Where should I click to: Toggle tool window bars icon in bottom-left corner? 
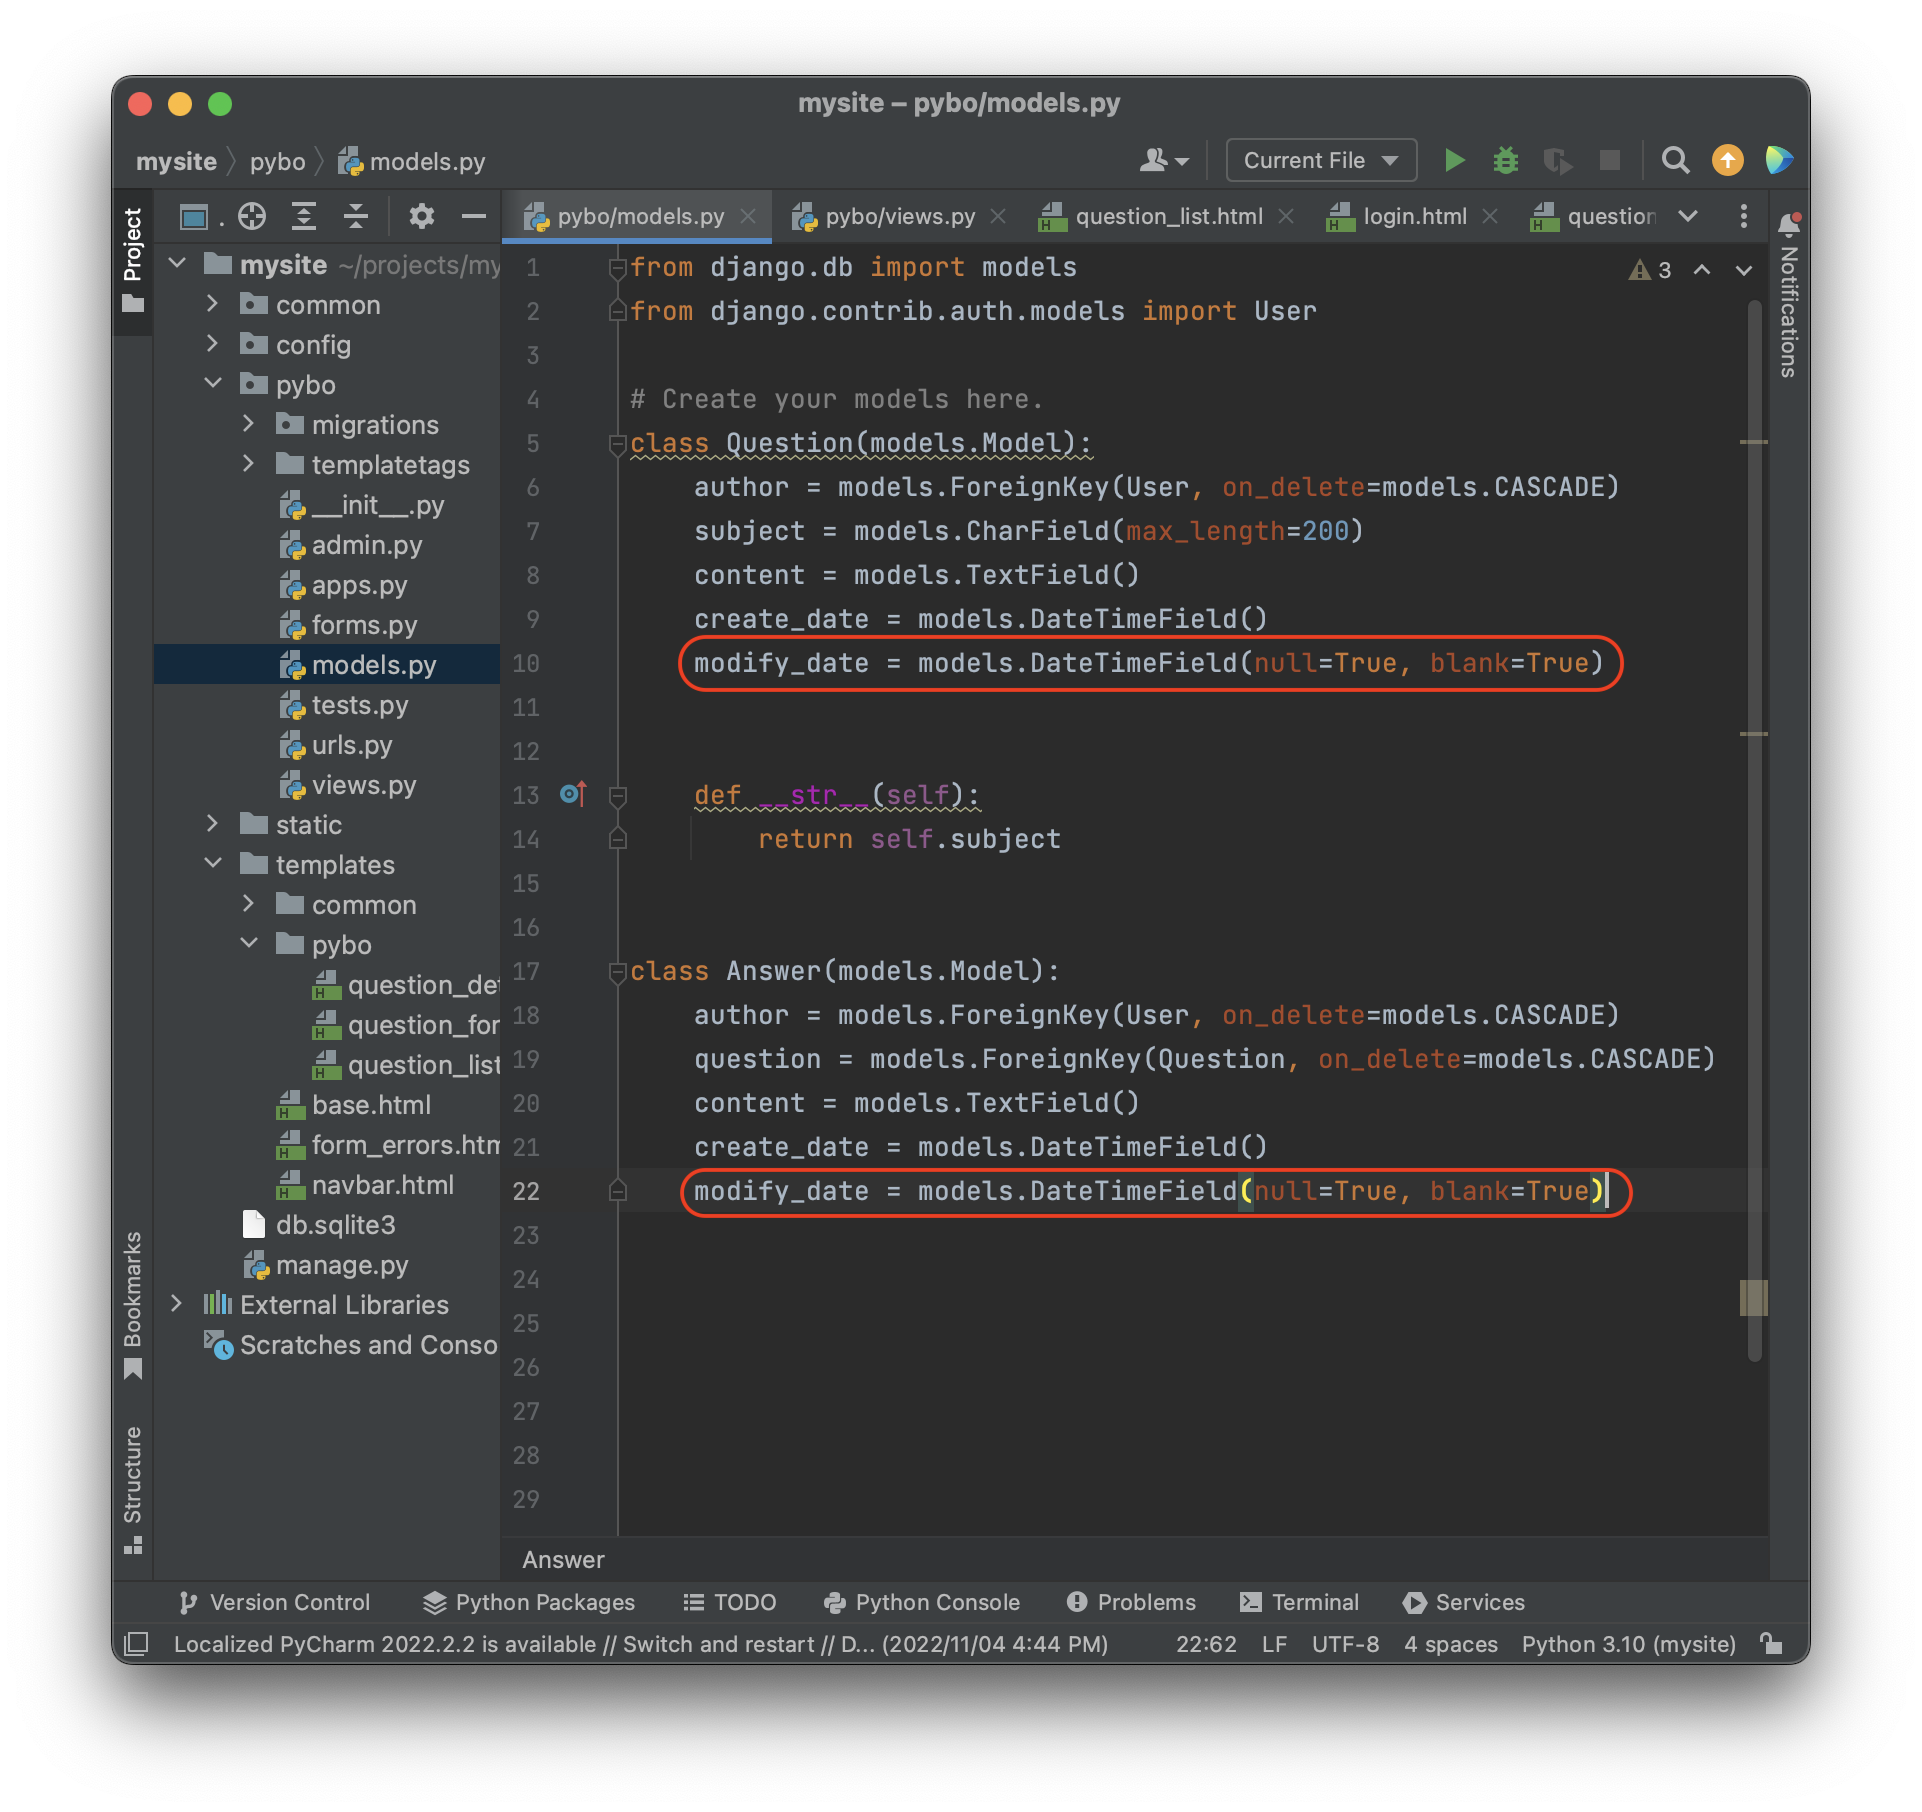click(136, 1644)
